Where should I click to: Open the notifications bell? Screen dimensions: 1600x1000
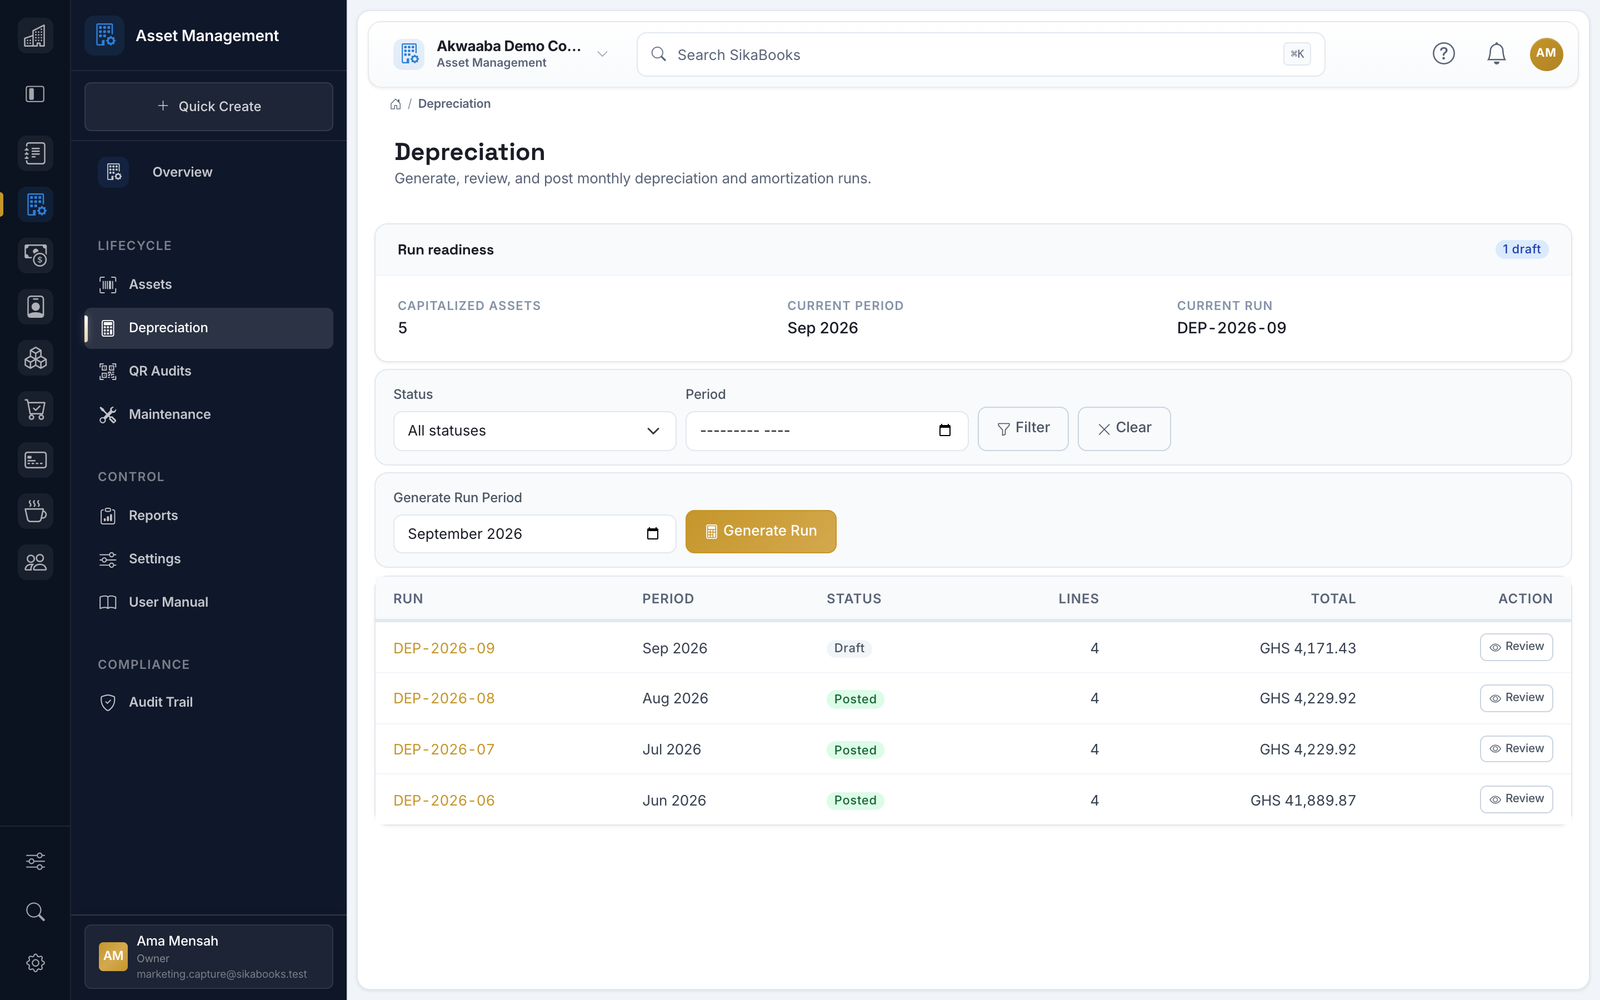click(1496, 54)
